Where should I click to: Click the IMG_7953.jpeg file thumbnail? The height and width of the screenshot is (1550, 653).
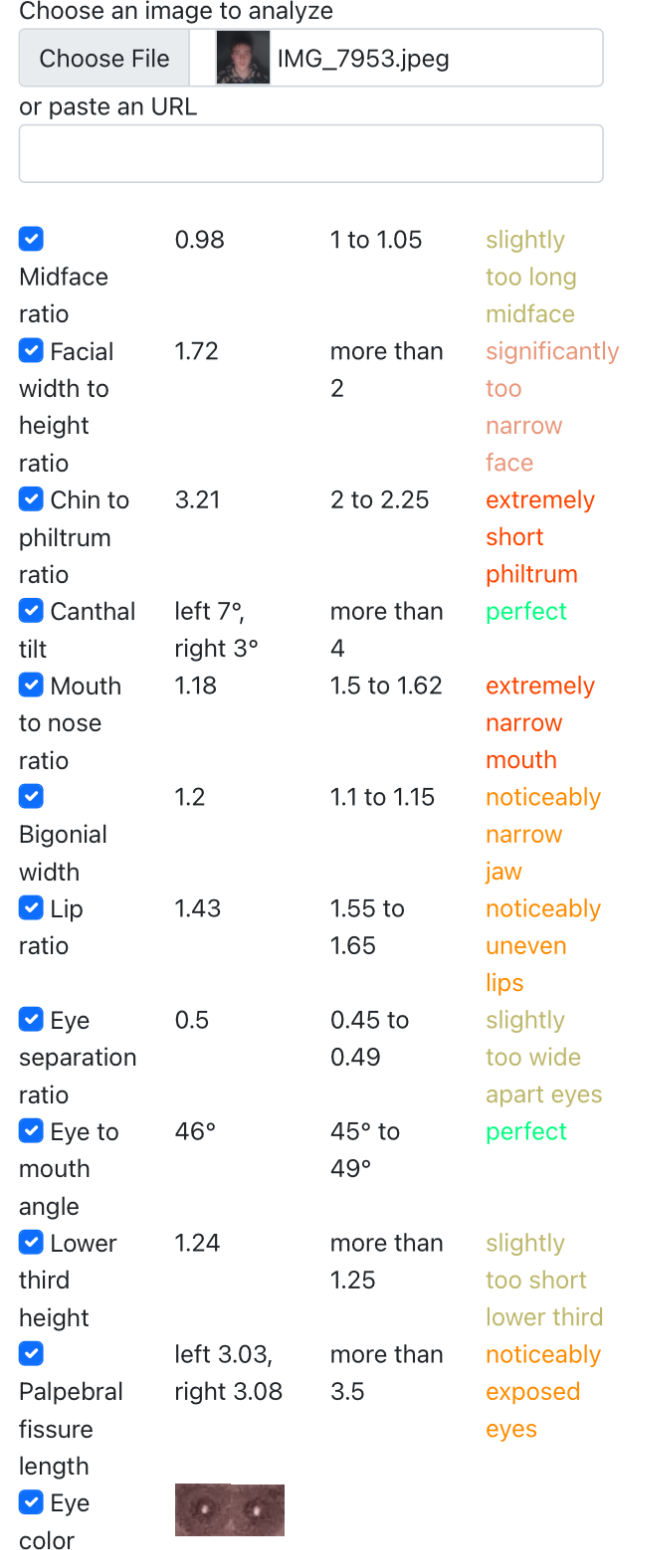point(243,58)
